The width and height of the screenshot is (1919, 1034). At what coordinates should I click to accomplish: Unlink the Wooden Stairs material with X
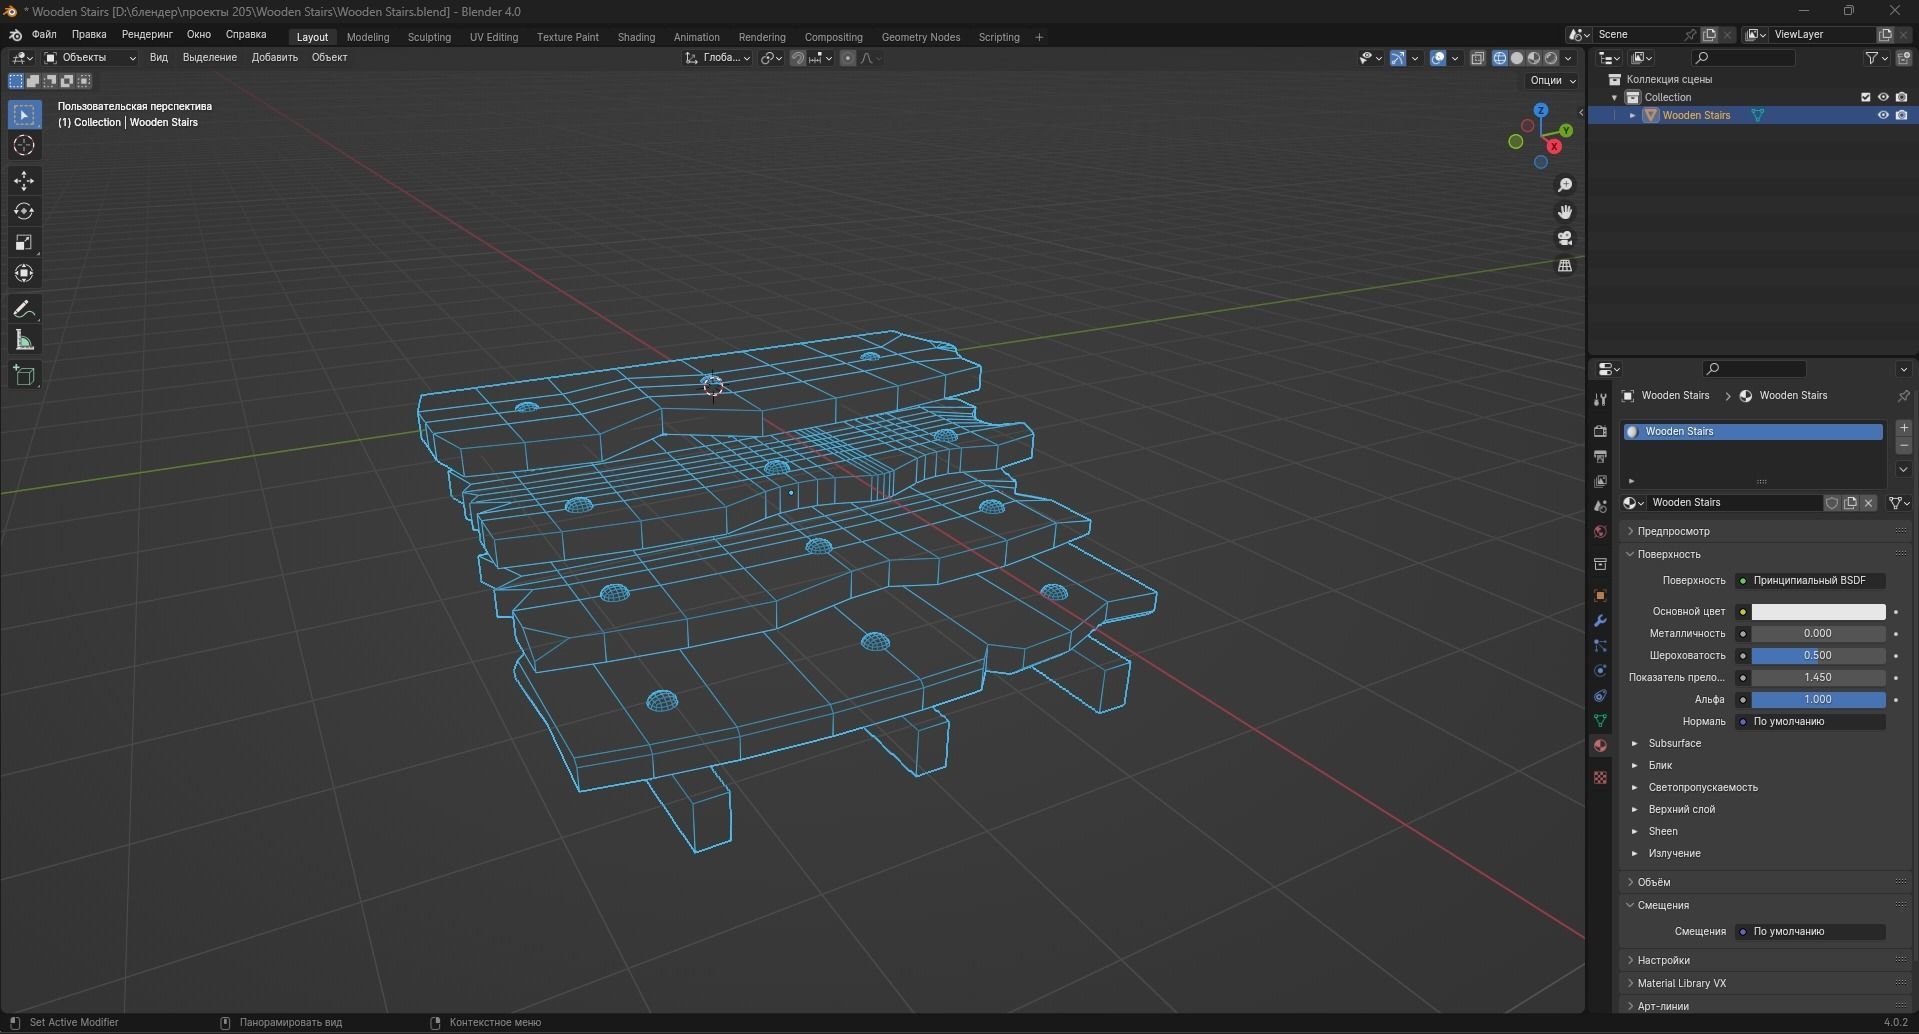pyautogui.click(x=1868, y=503)
